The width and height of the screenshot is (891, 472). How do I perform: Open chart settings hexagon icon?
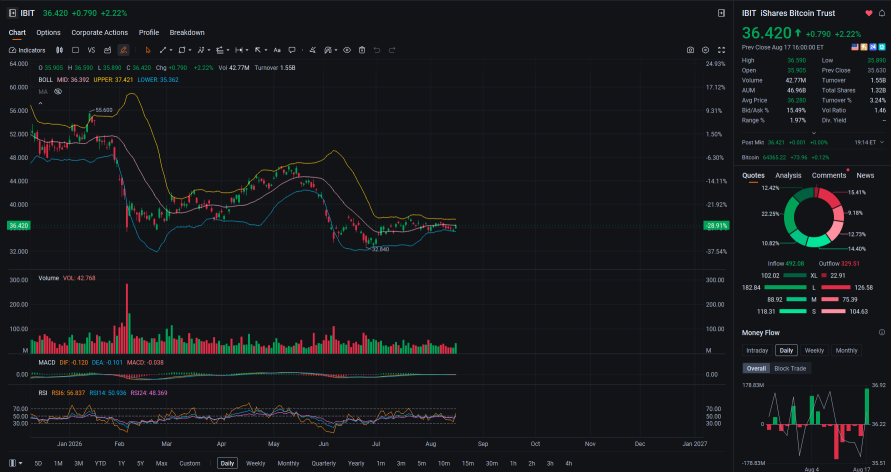point(706,50)
